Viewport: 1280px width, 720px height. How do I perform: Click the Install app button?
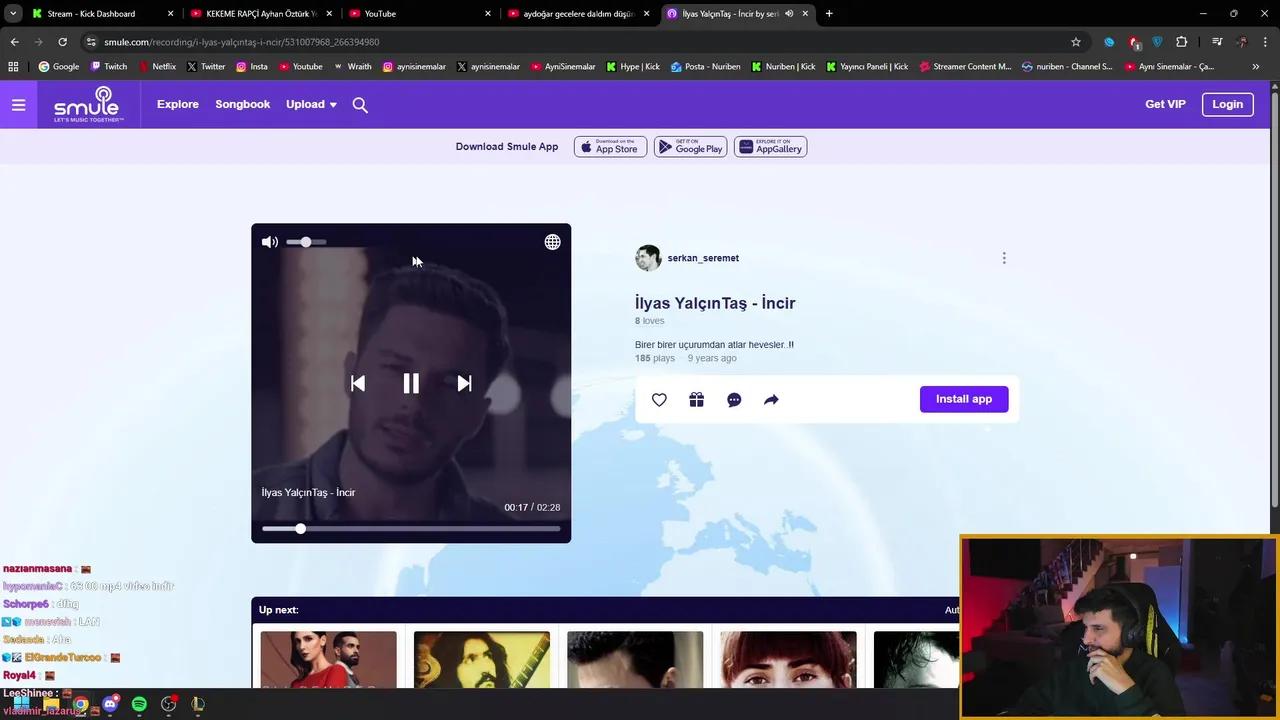(964, 399)
